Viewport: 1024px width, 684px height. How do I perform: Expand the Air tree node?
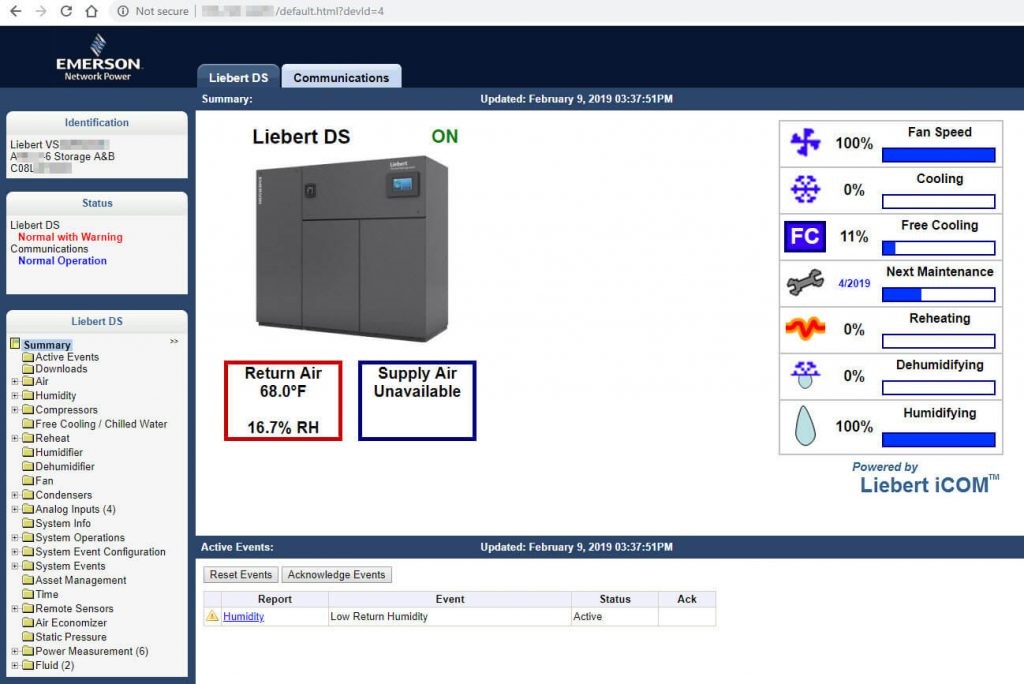point(14,381)
